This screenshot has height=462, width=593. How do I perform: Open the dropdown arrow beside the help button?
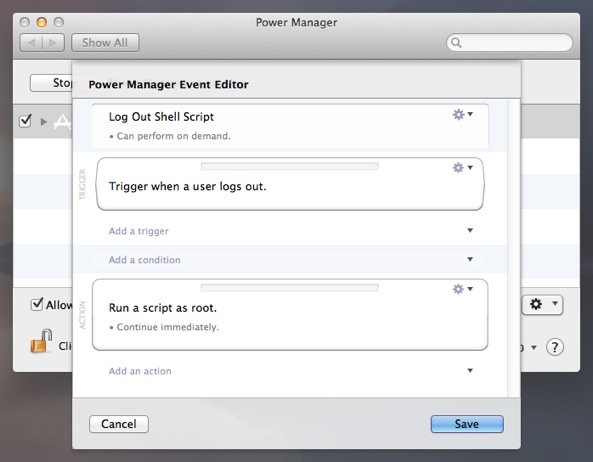point(534,347)
